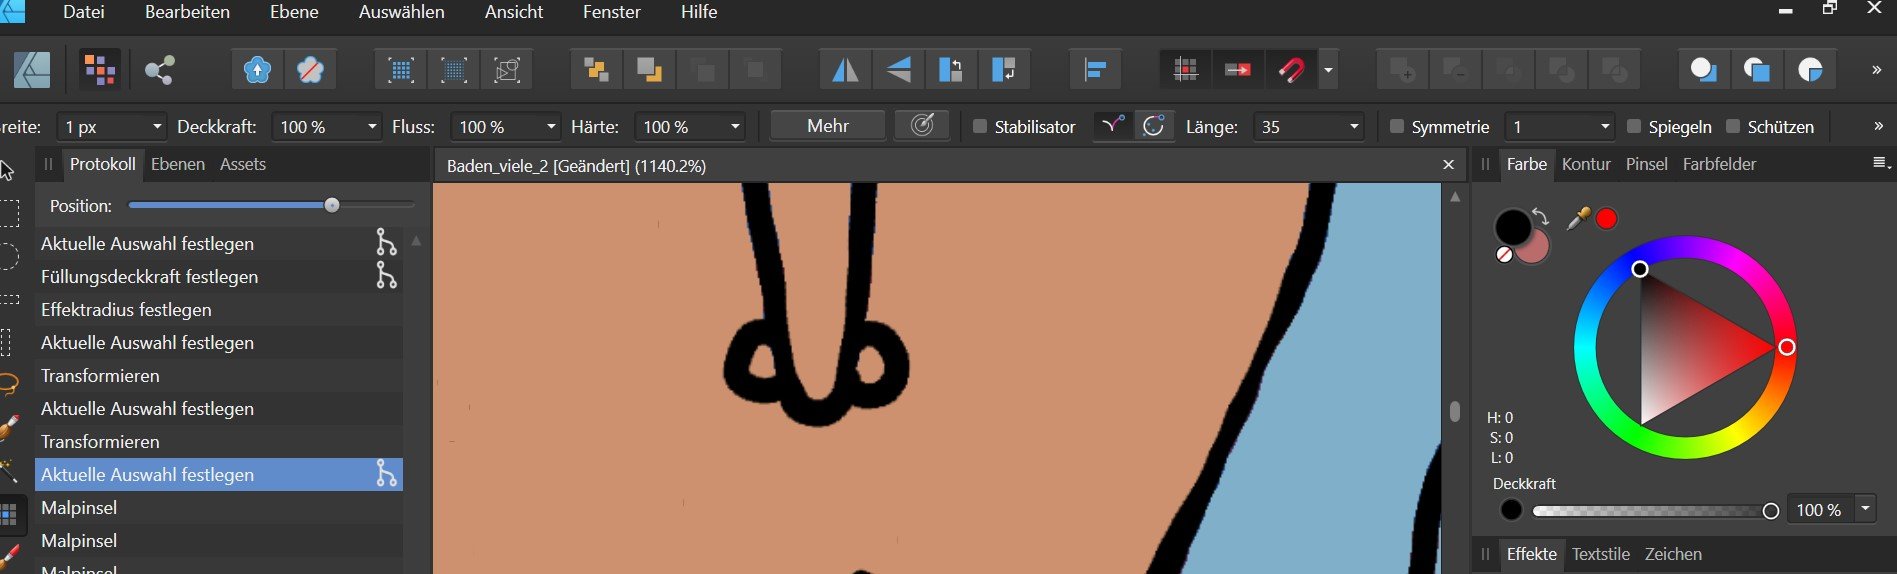
Task: Click branch icon beside Füllungsdeckkraft festlegen
Action: (386, 276)
